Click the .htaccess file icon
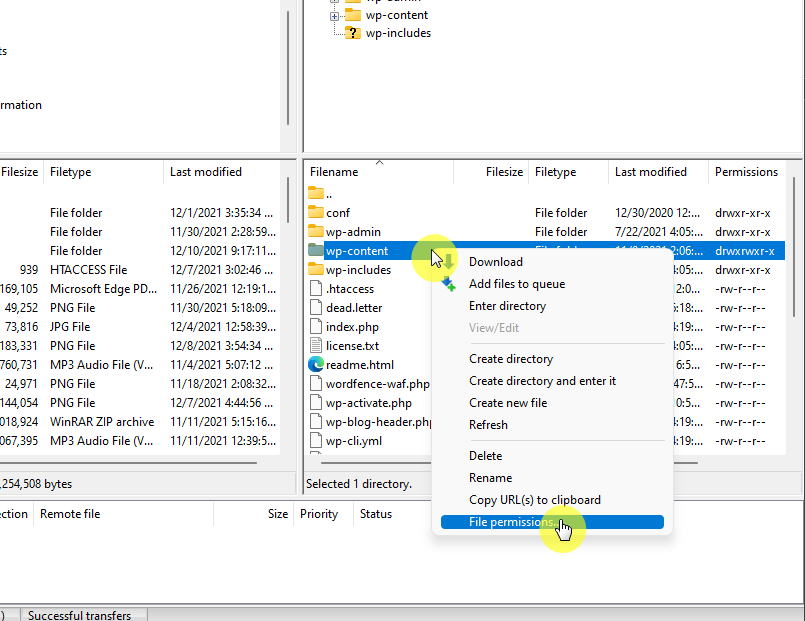Viewport: 805px width, 621px height. 316,288
